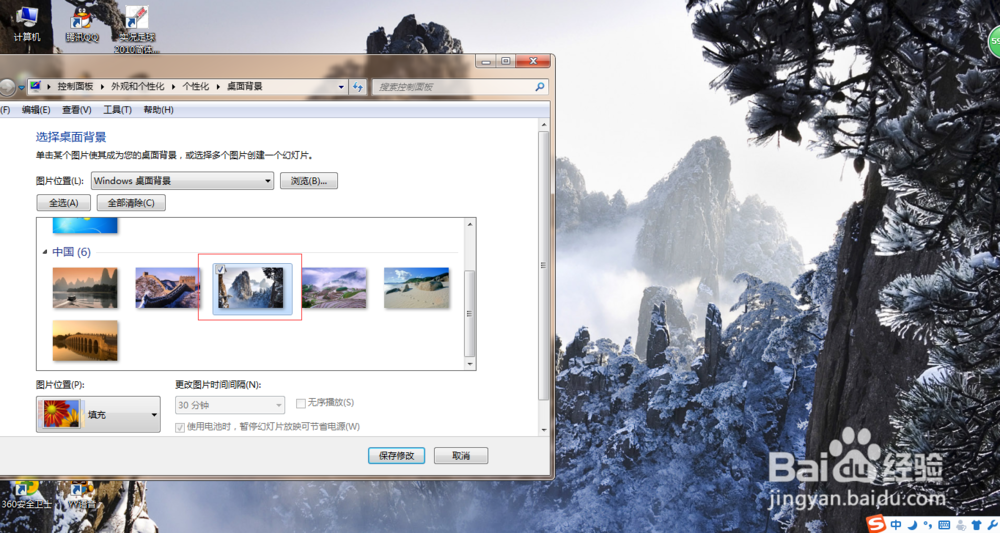Open the recent pages arrow beside back button
The height and width of the screenshot is (533, 1000).
tap(22, 87)
